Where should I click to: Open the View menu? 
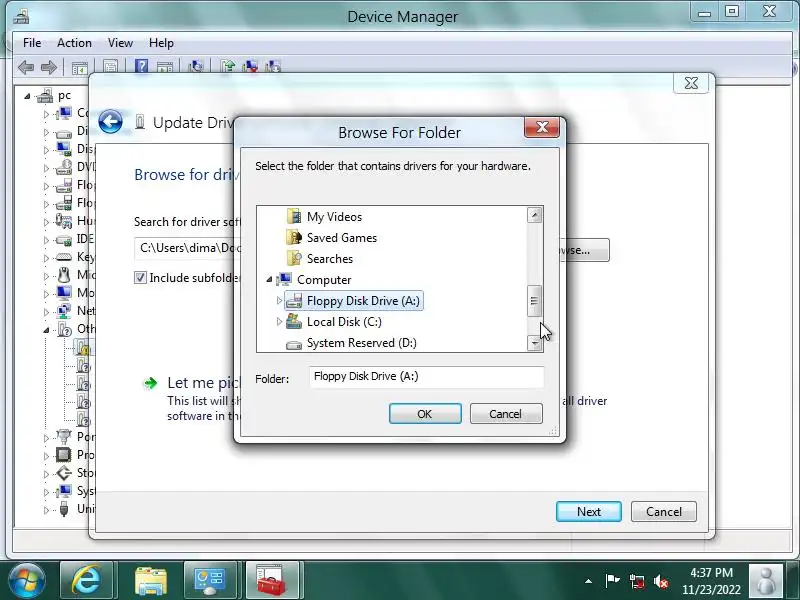coord(120,43)
